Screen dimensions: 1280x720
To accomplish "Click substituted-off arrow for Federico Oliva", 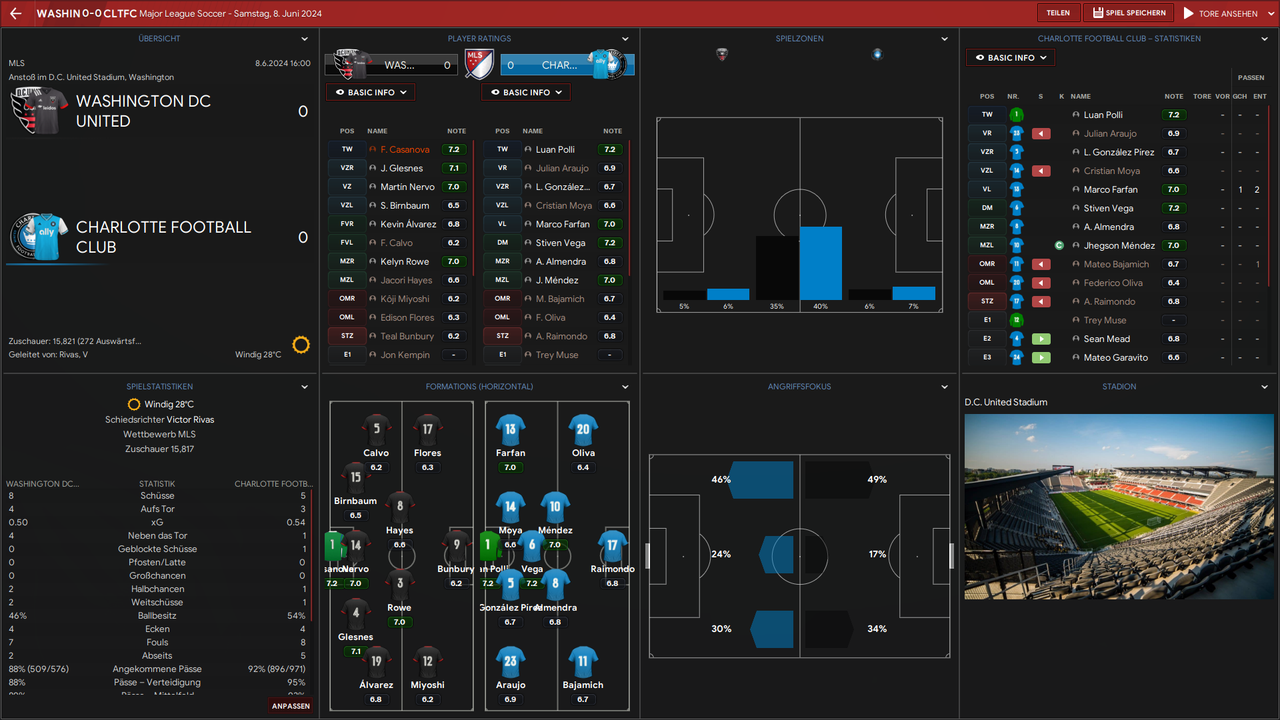I will coord(1041,283).
